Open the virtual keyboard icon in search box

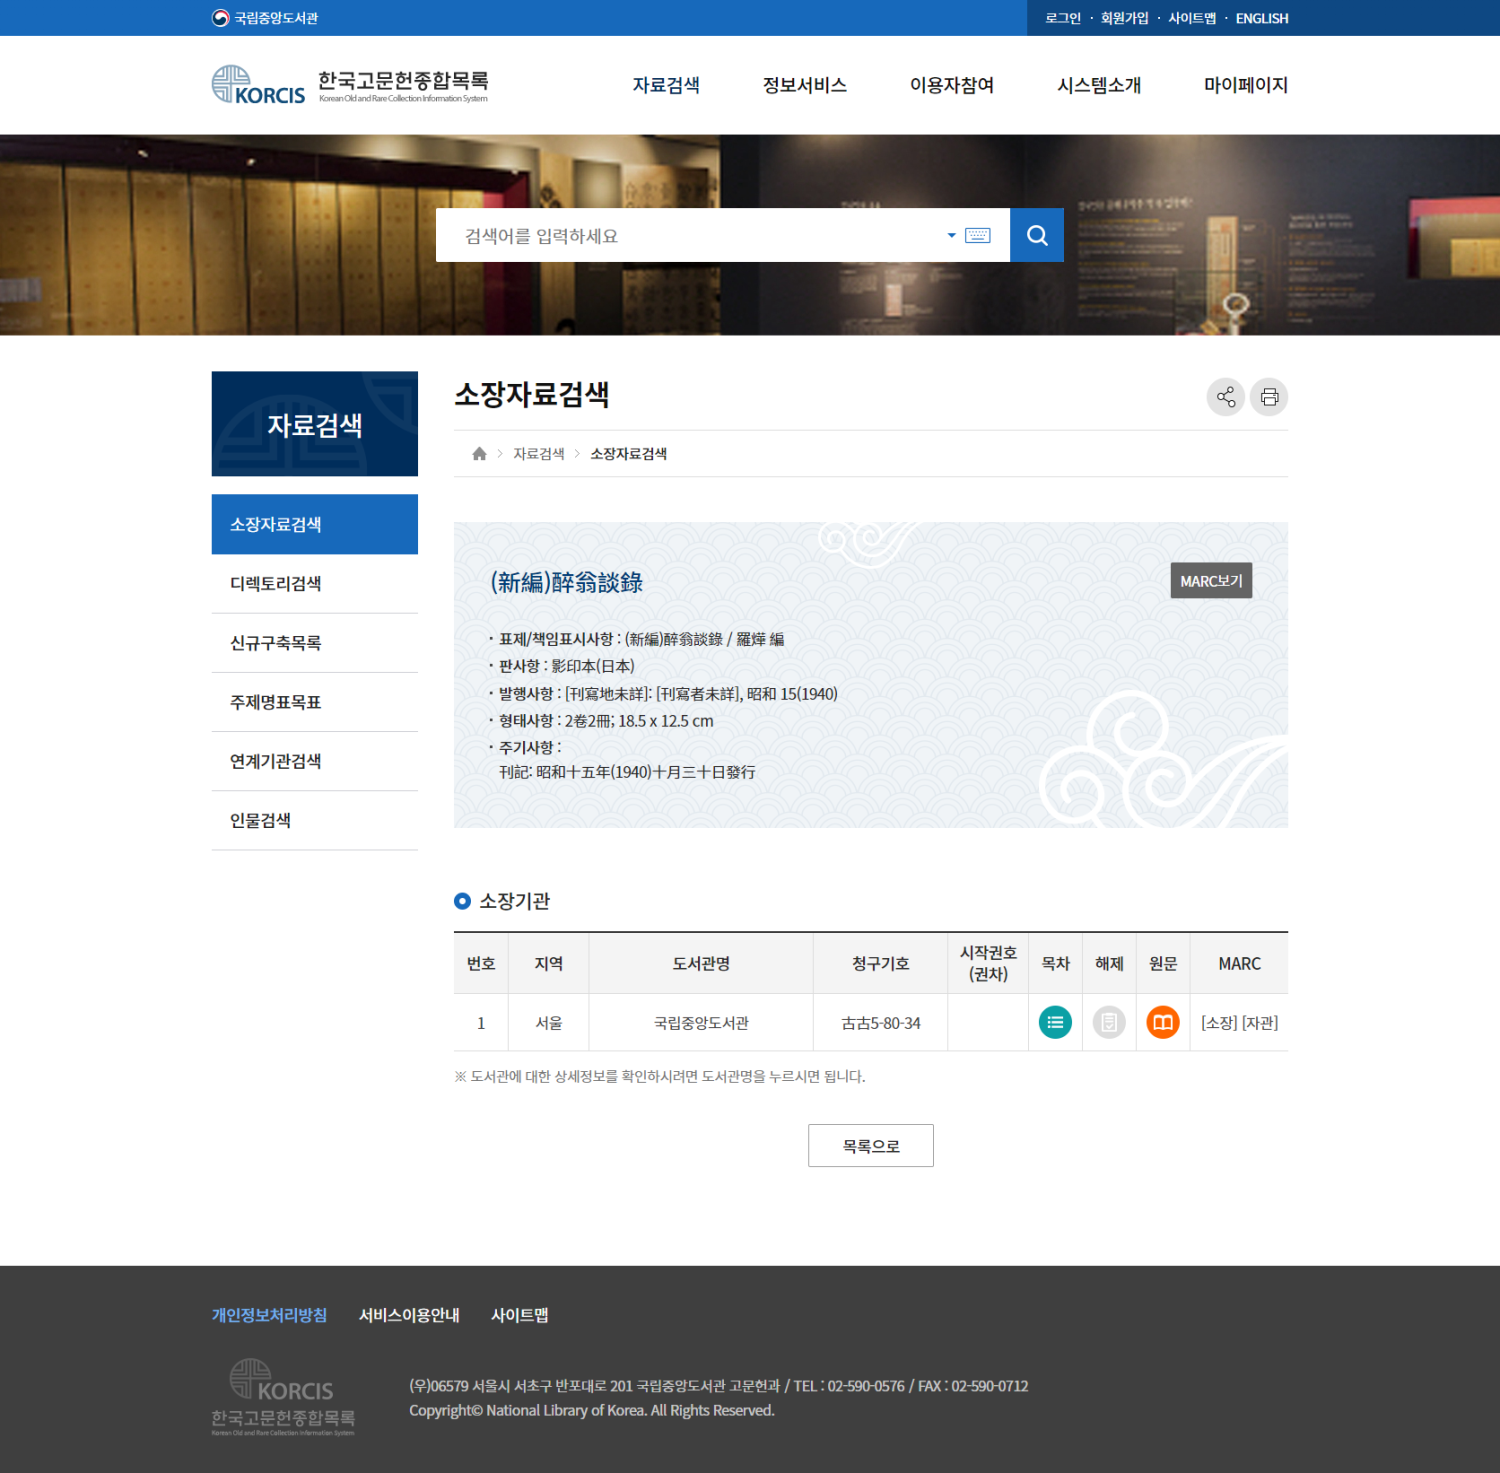pyautogui.click(x=977, y=236)
